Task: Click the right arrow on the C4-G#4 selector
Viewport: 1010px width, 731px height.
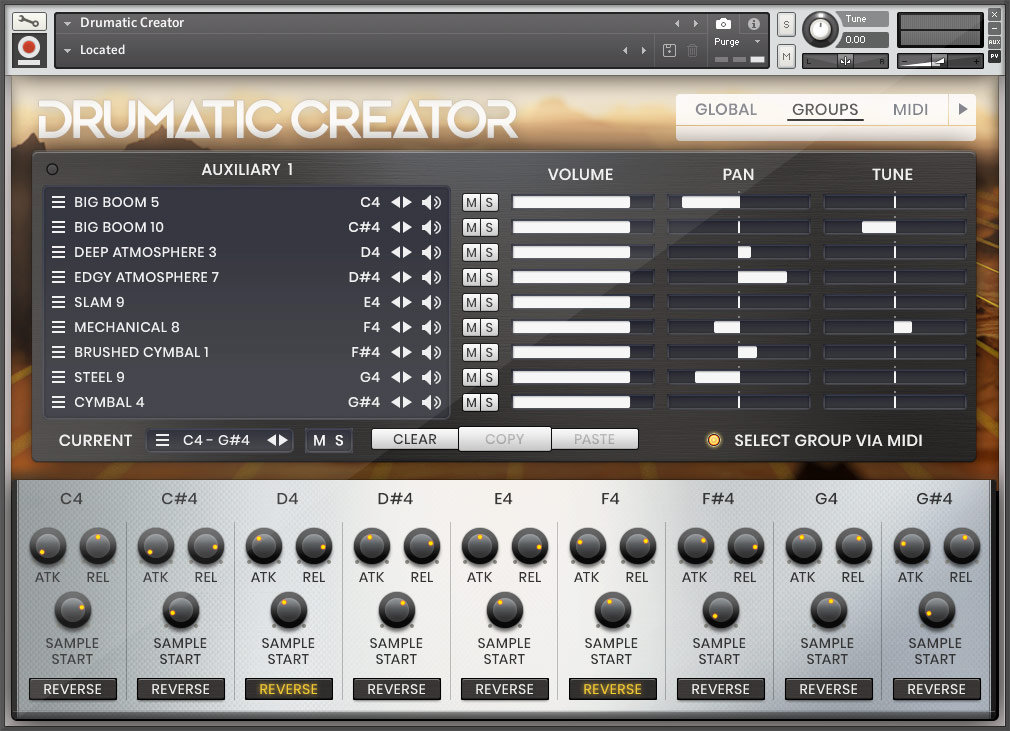Action: tap(283, 440)
